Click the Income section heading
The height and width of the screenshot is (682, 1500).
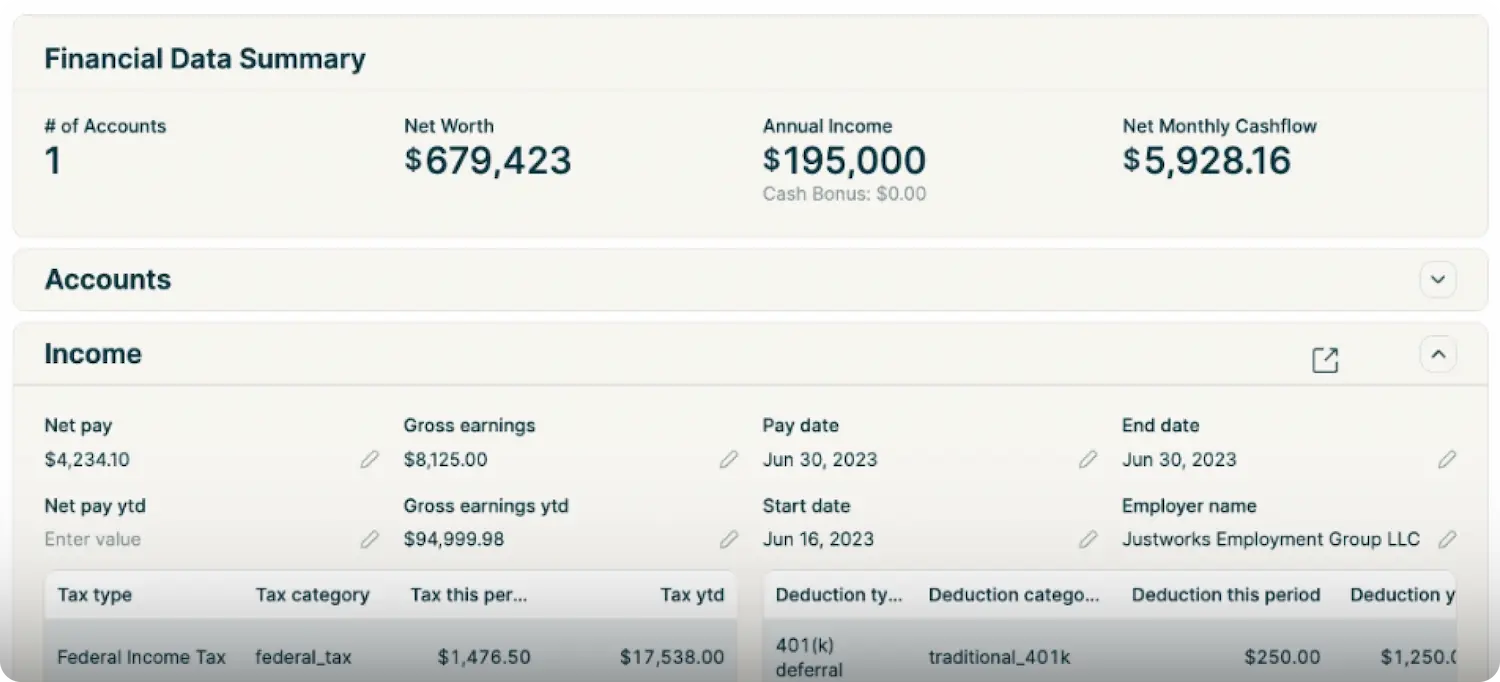tap(93, 354)
